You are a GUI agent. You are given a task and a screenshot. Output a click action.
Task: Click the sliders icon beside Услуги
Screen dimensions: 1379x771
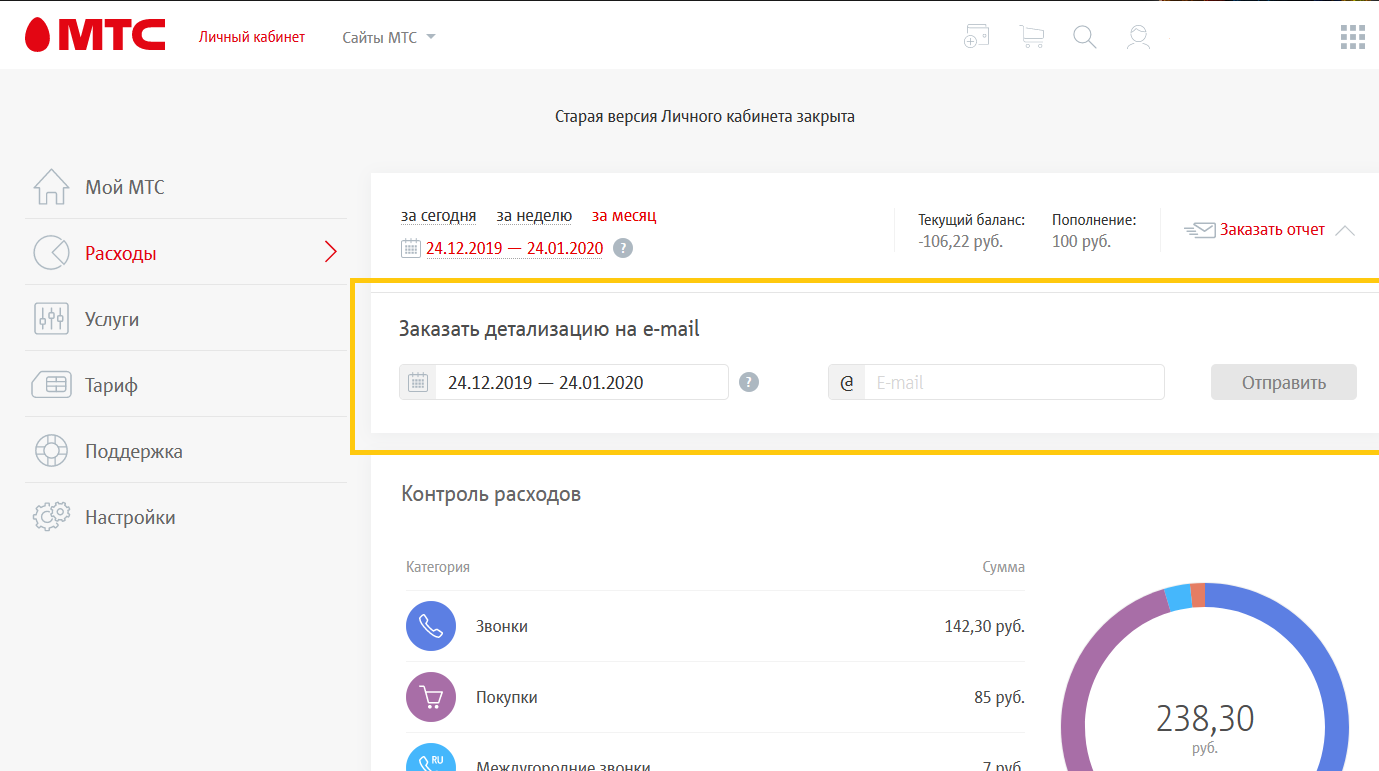tap(51, 319)
